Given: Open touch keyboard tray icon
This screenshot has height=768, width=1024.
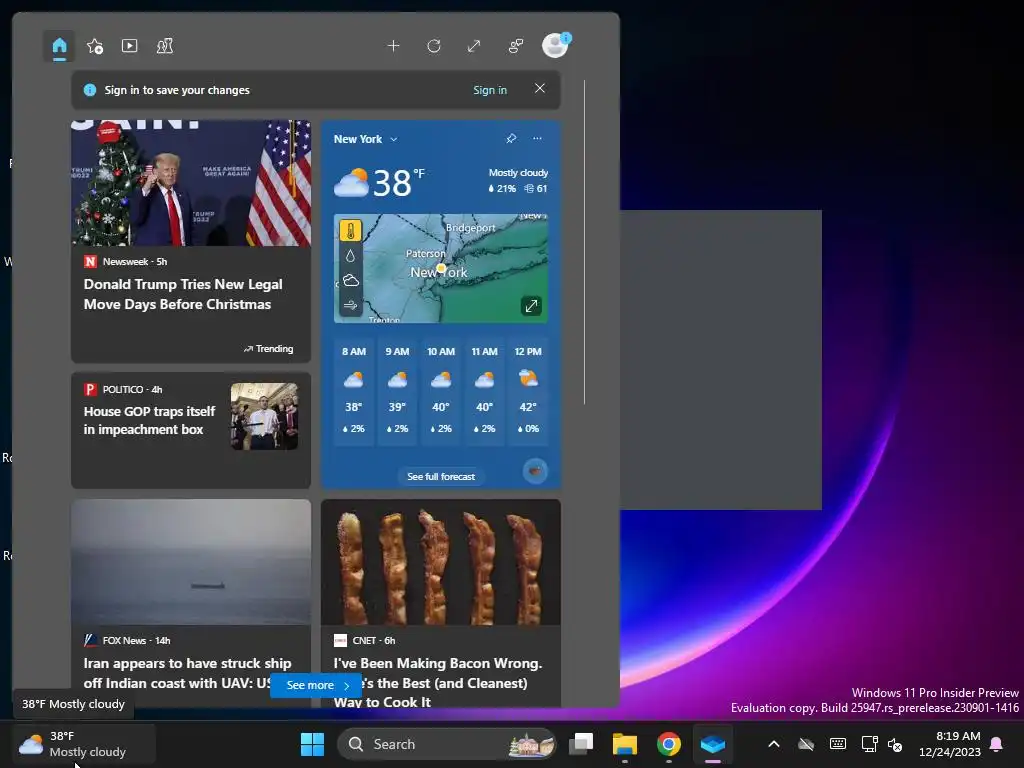Looking at the screenshot, I should 838,744.
